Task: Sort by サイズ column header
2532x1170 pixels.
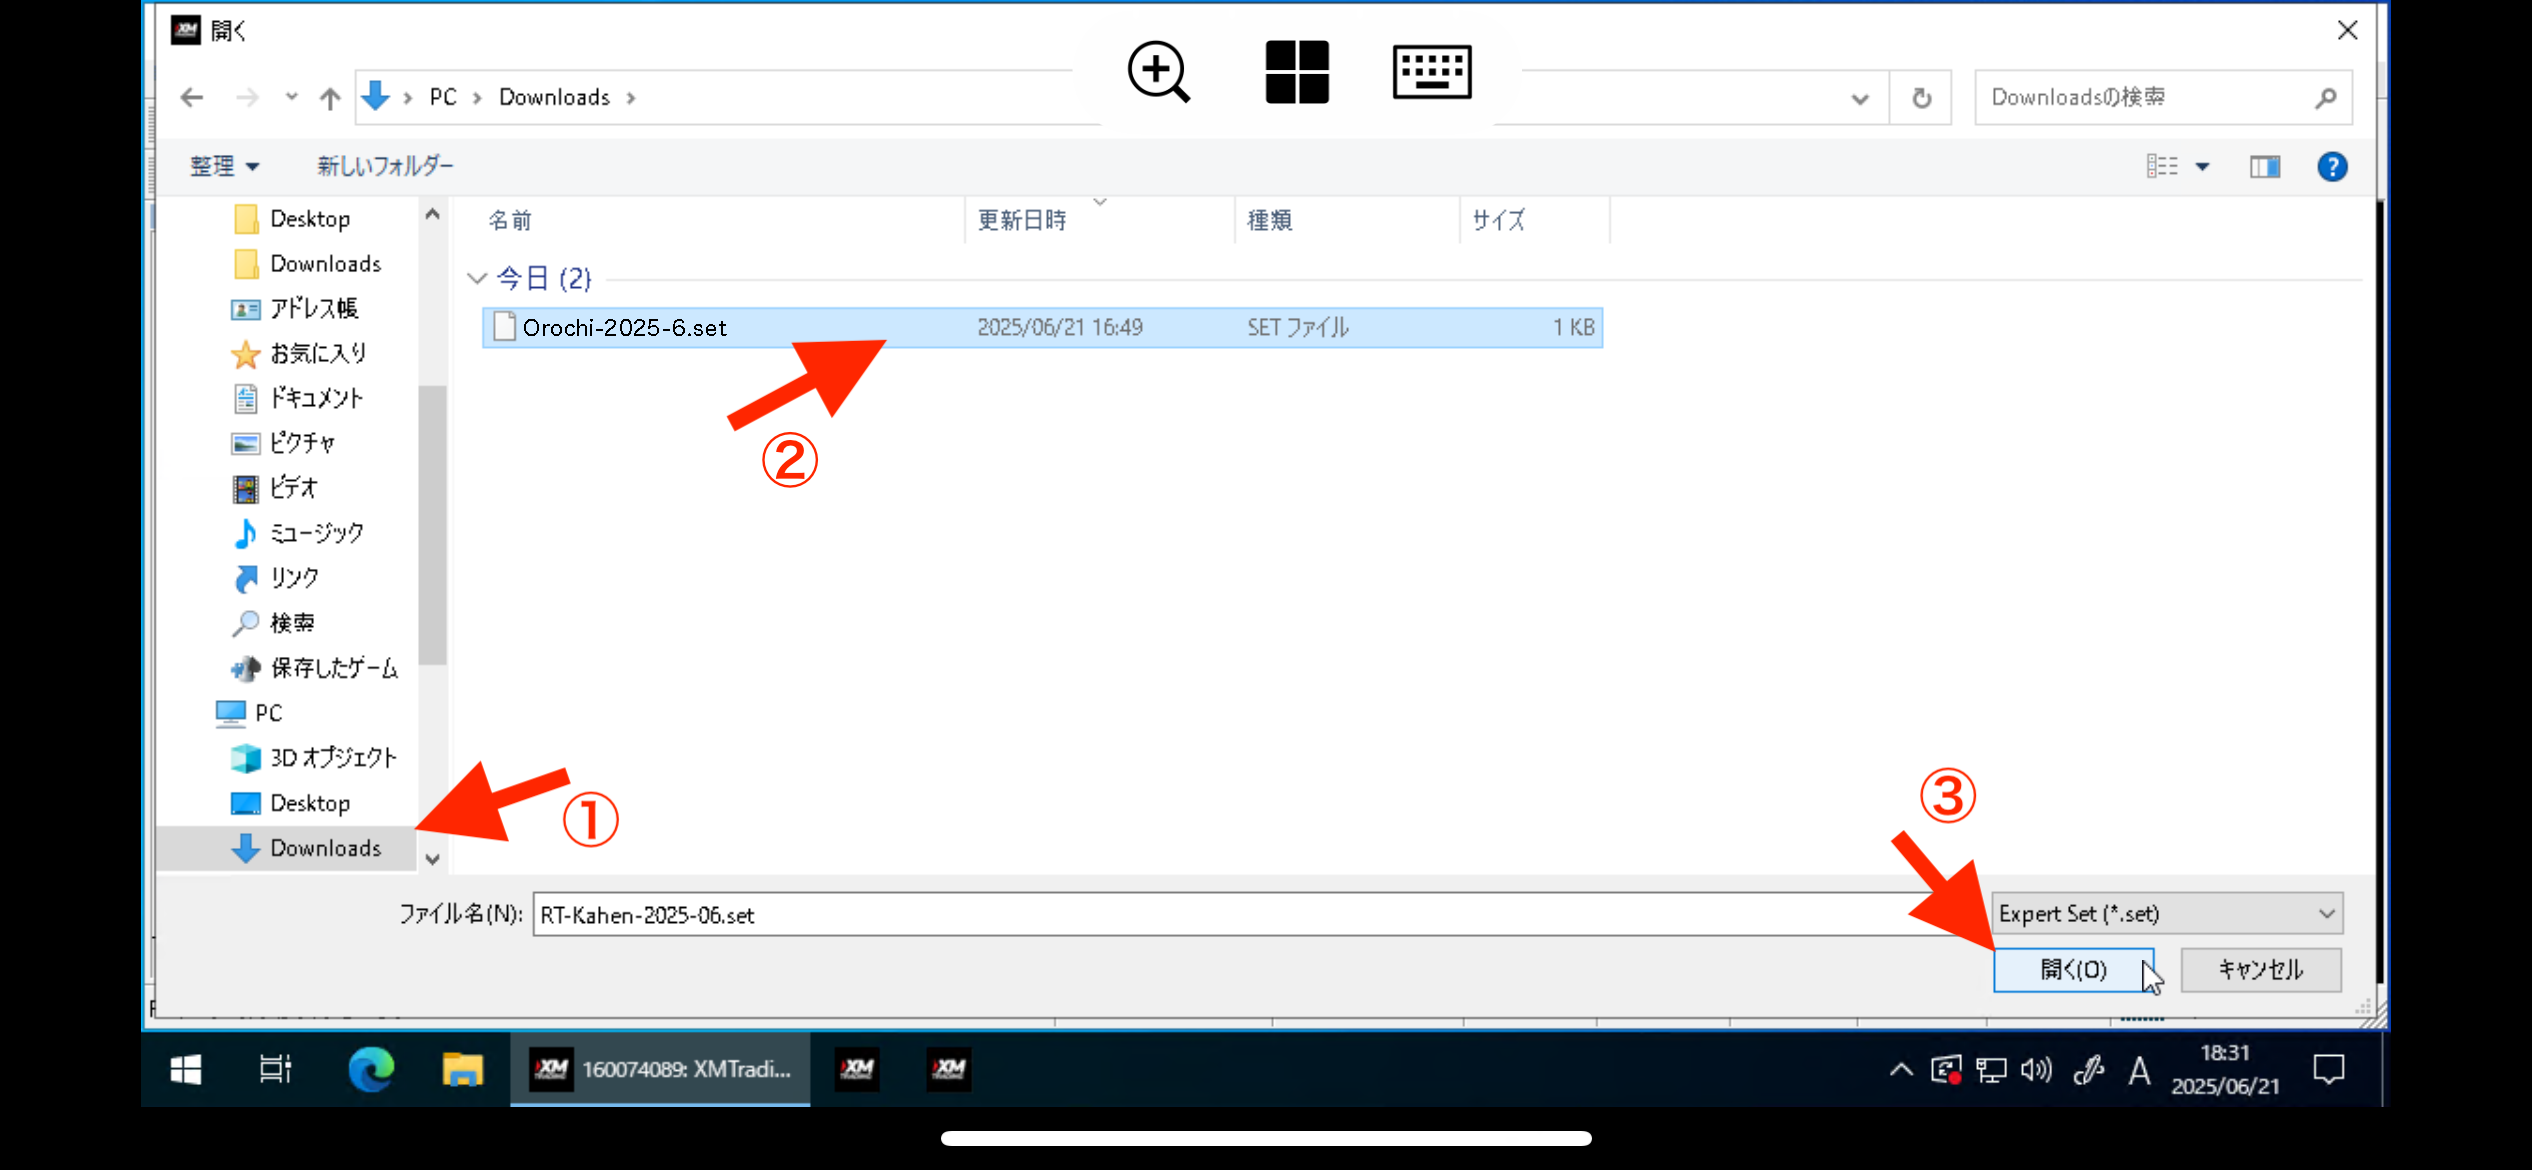Action: tap(1499, 220)
